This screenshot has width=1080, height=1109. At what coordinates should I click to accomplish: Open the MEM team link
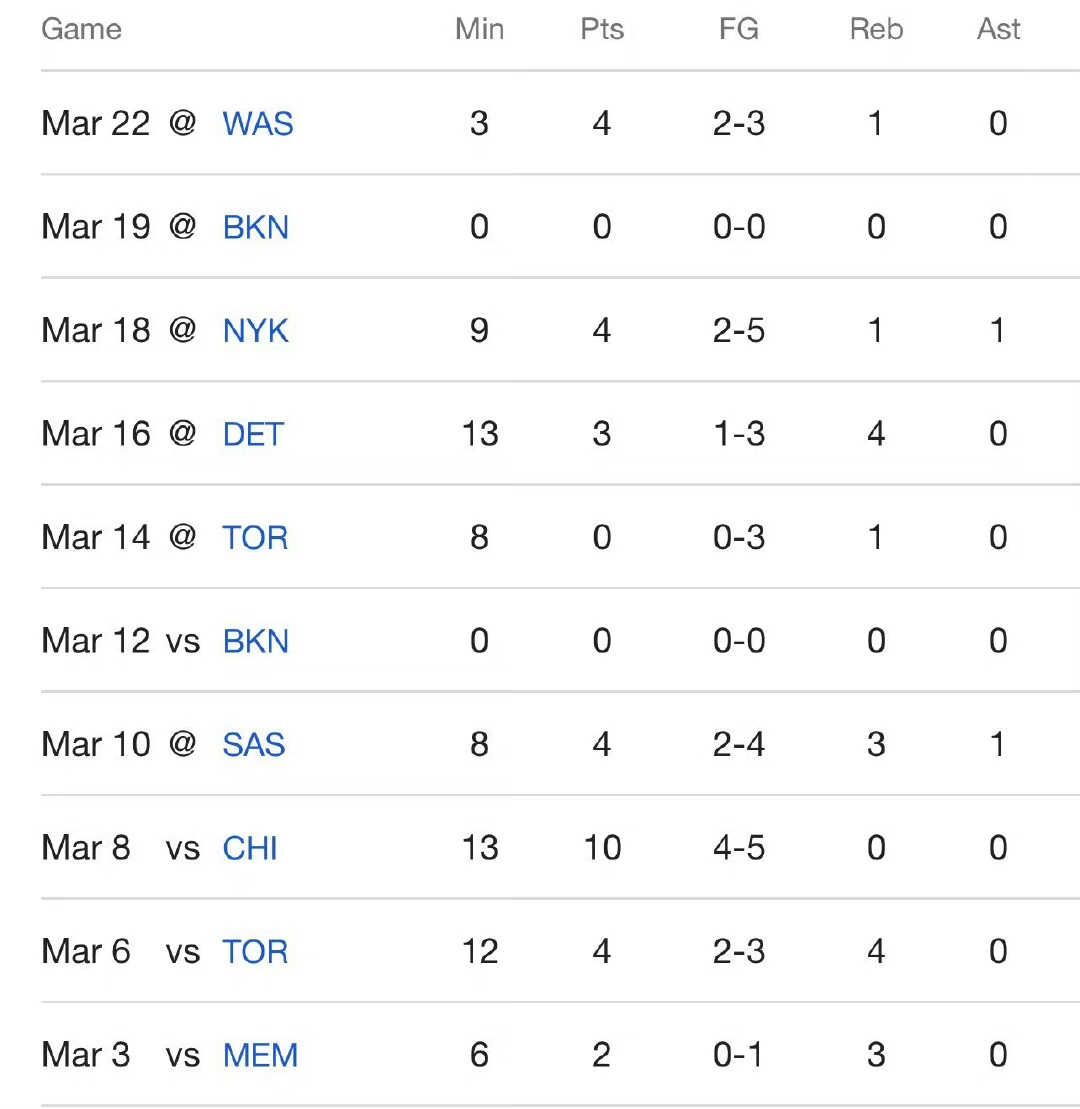(260, 1055)
